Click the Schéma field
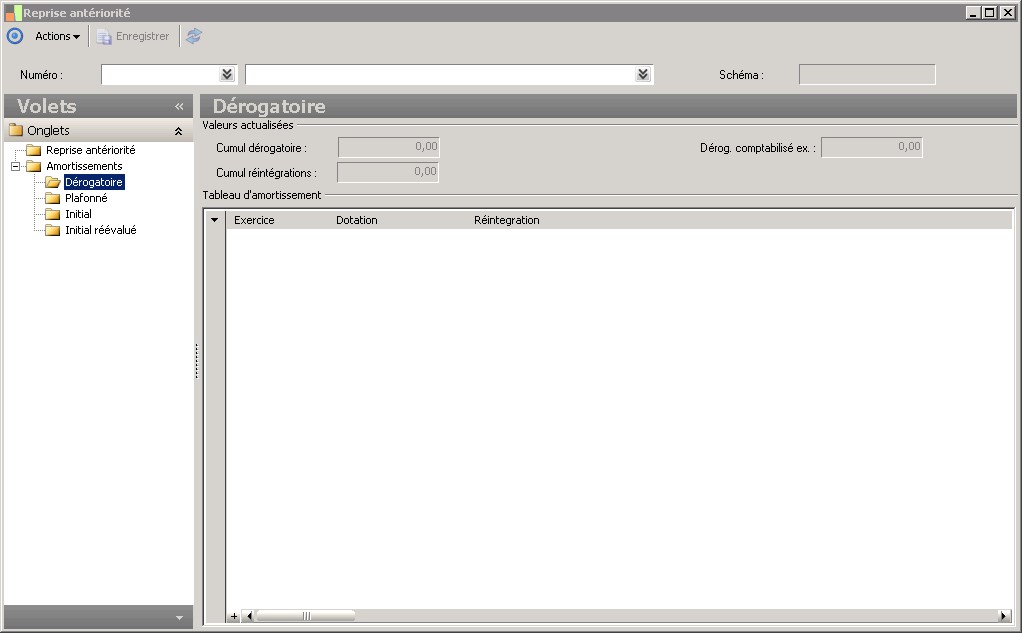Screen dimensions: 1022x633 point(867,74)
